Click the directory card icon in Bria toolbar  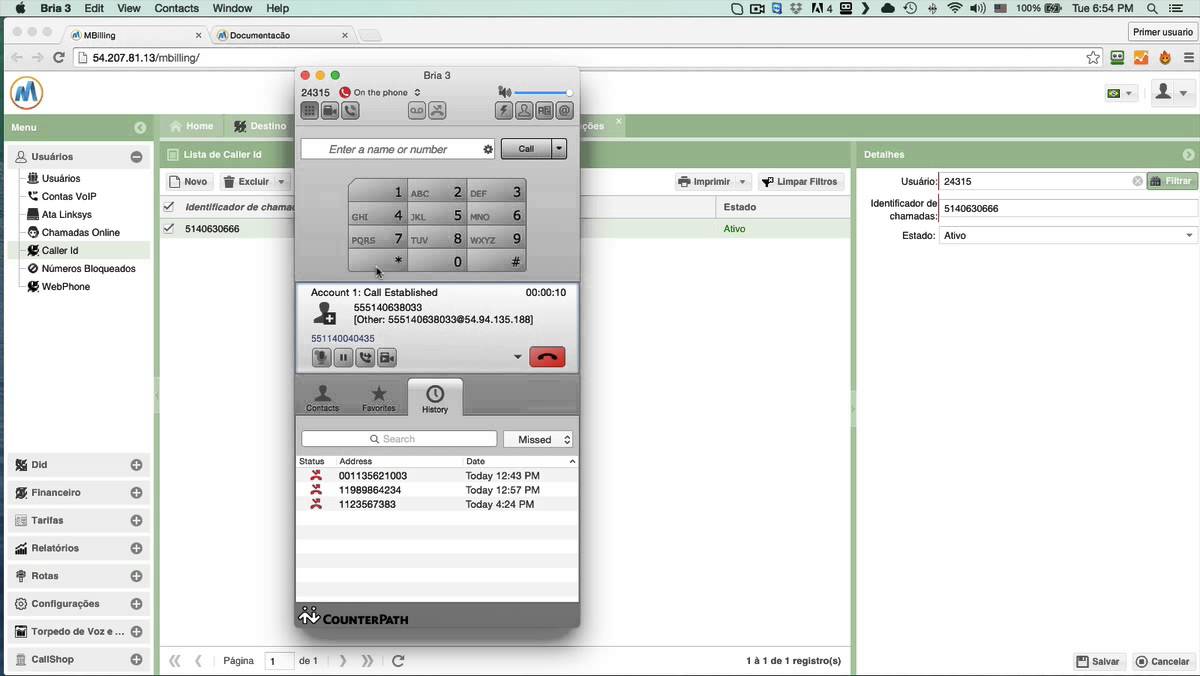(544, 111)
